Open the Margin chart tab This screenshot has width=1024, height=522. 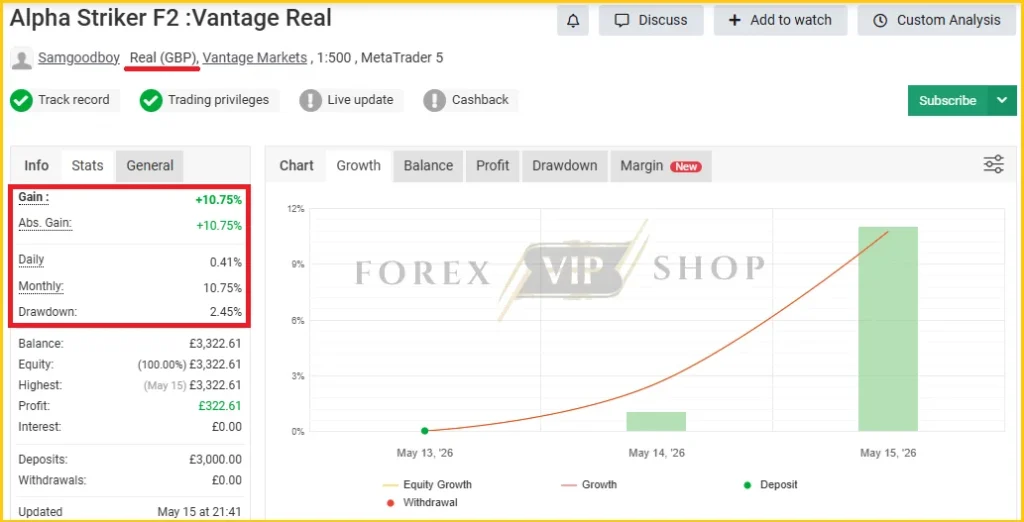661,166
